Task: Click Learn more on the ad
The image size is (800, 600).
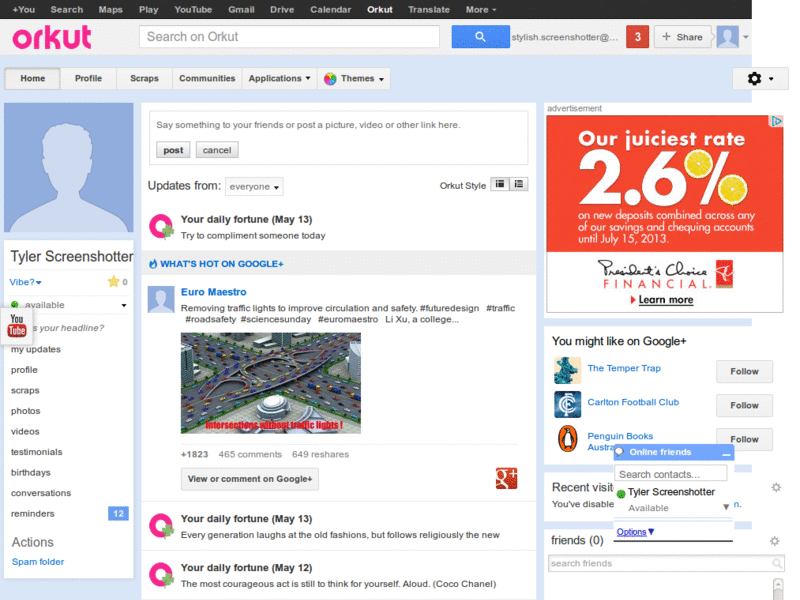Action: tap(665, 300)
